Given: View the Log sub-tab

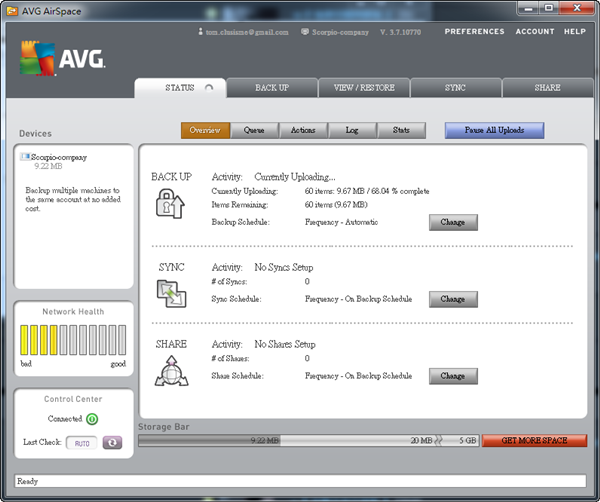Looking at the screenshot, I should tap(352, 130).
